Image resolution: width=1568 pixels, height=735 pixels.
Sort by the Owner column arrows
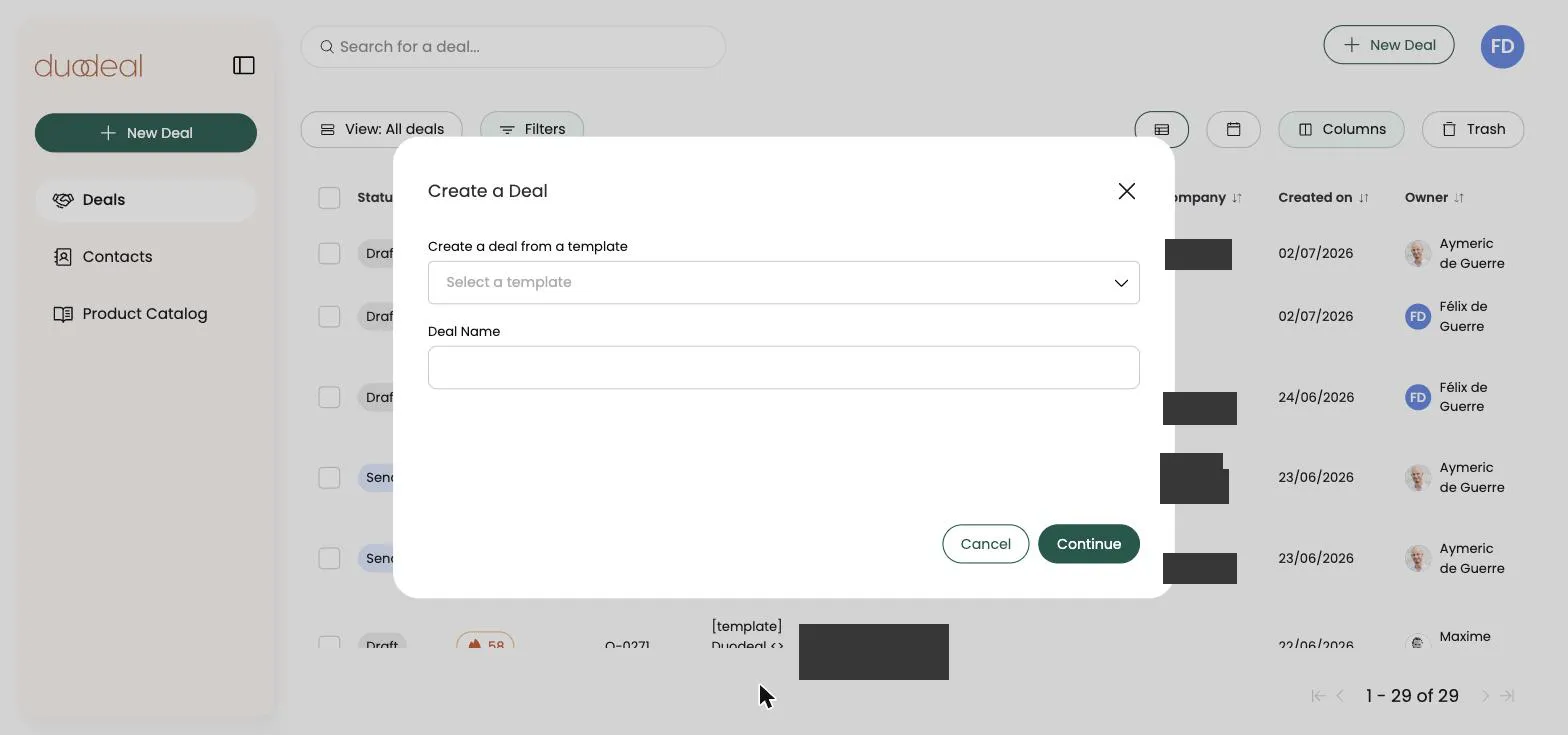pos(1459,198)
